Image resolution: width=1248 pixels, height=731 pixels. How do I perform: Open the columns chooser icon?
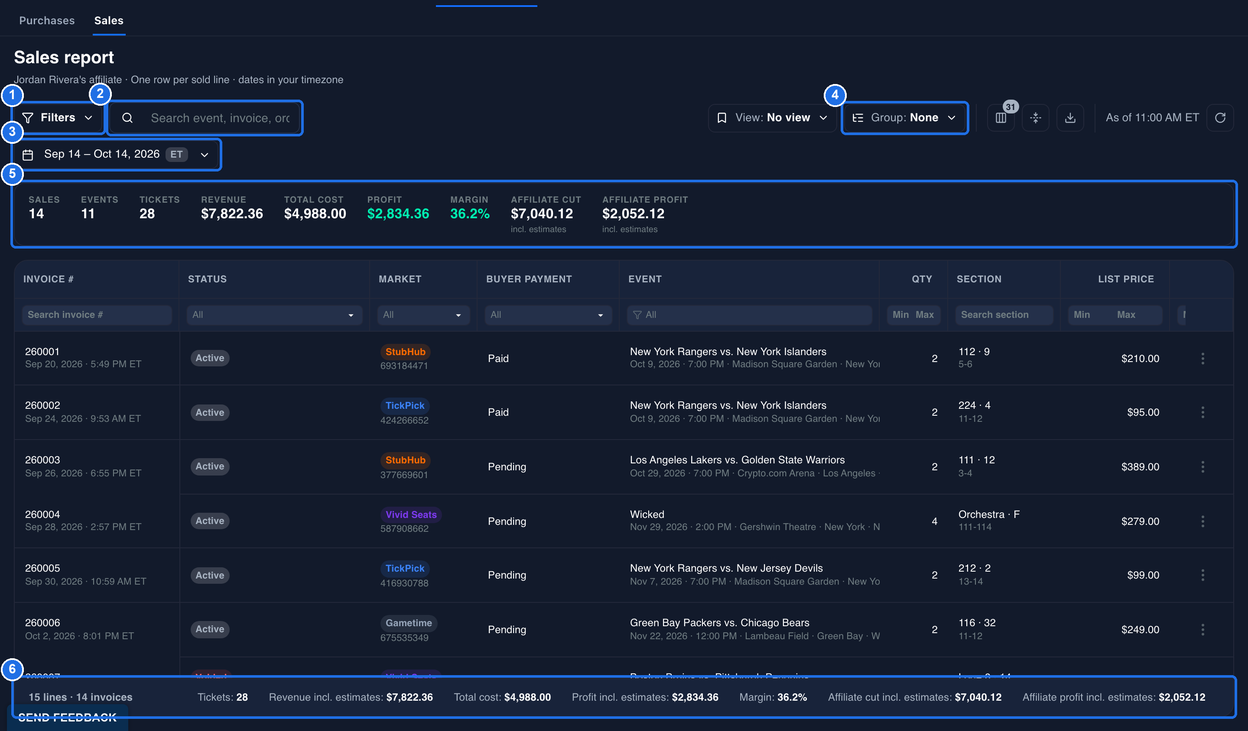[x=1001, y=118]
